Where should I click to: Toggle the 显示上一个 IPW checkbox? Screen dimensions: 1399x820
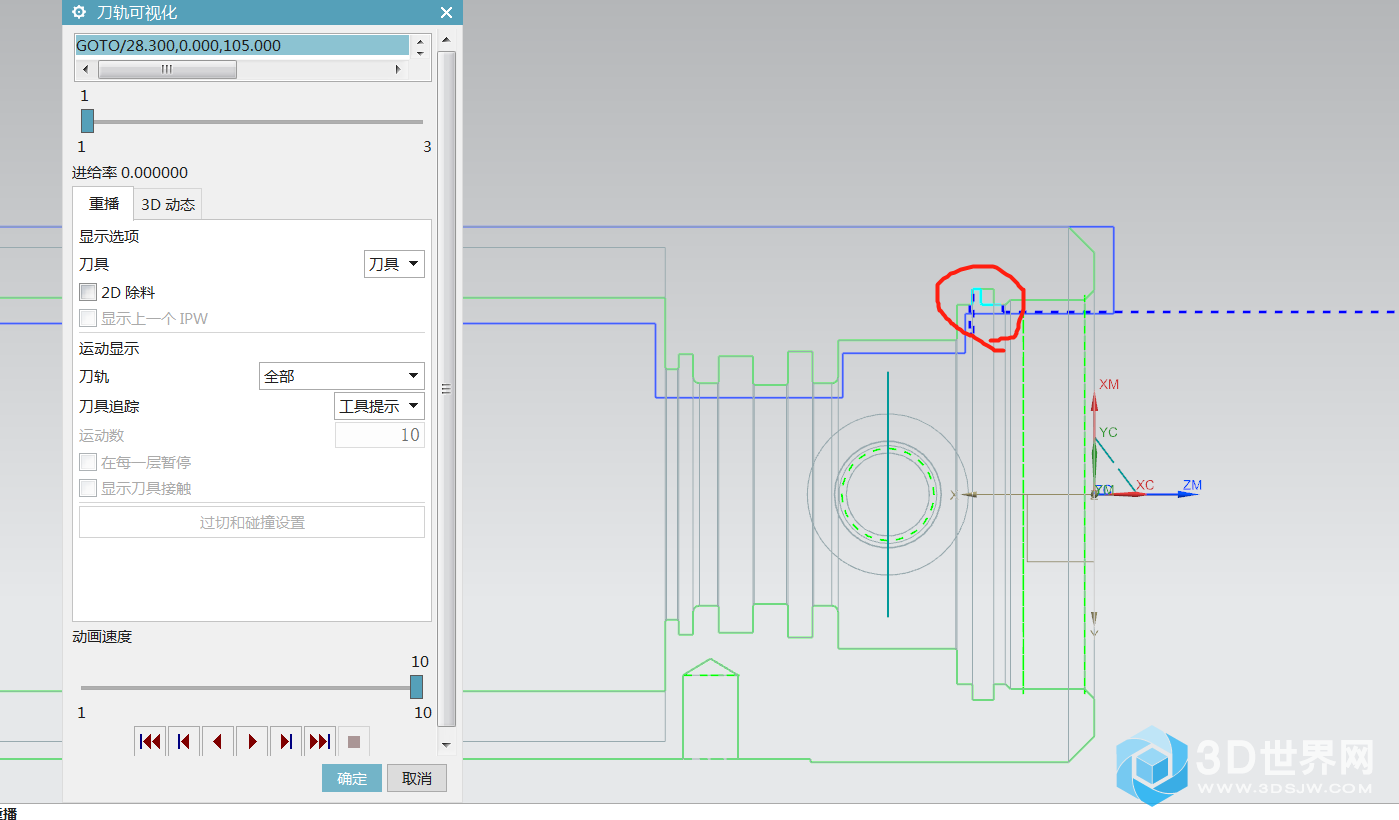pos(88,319)
